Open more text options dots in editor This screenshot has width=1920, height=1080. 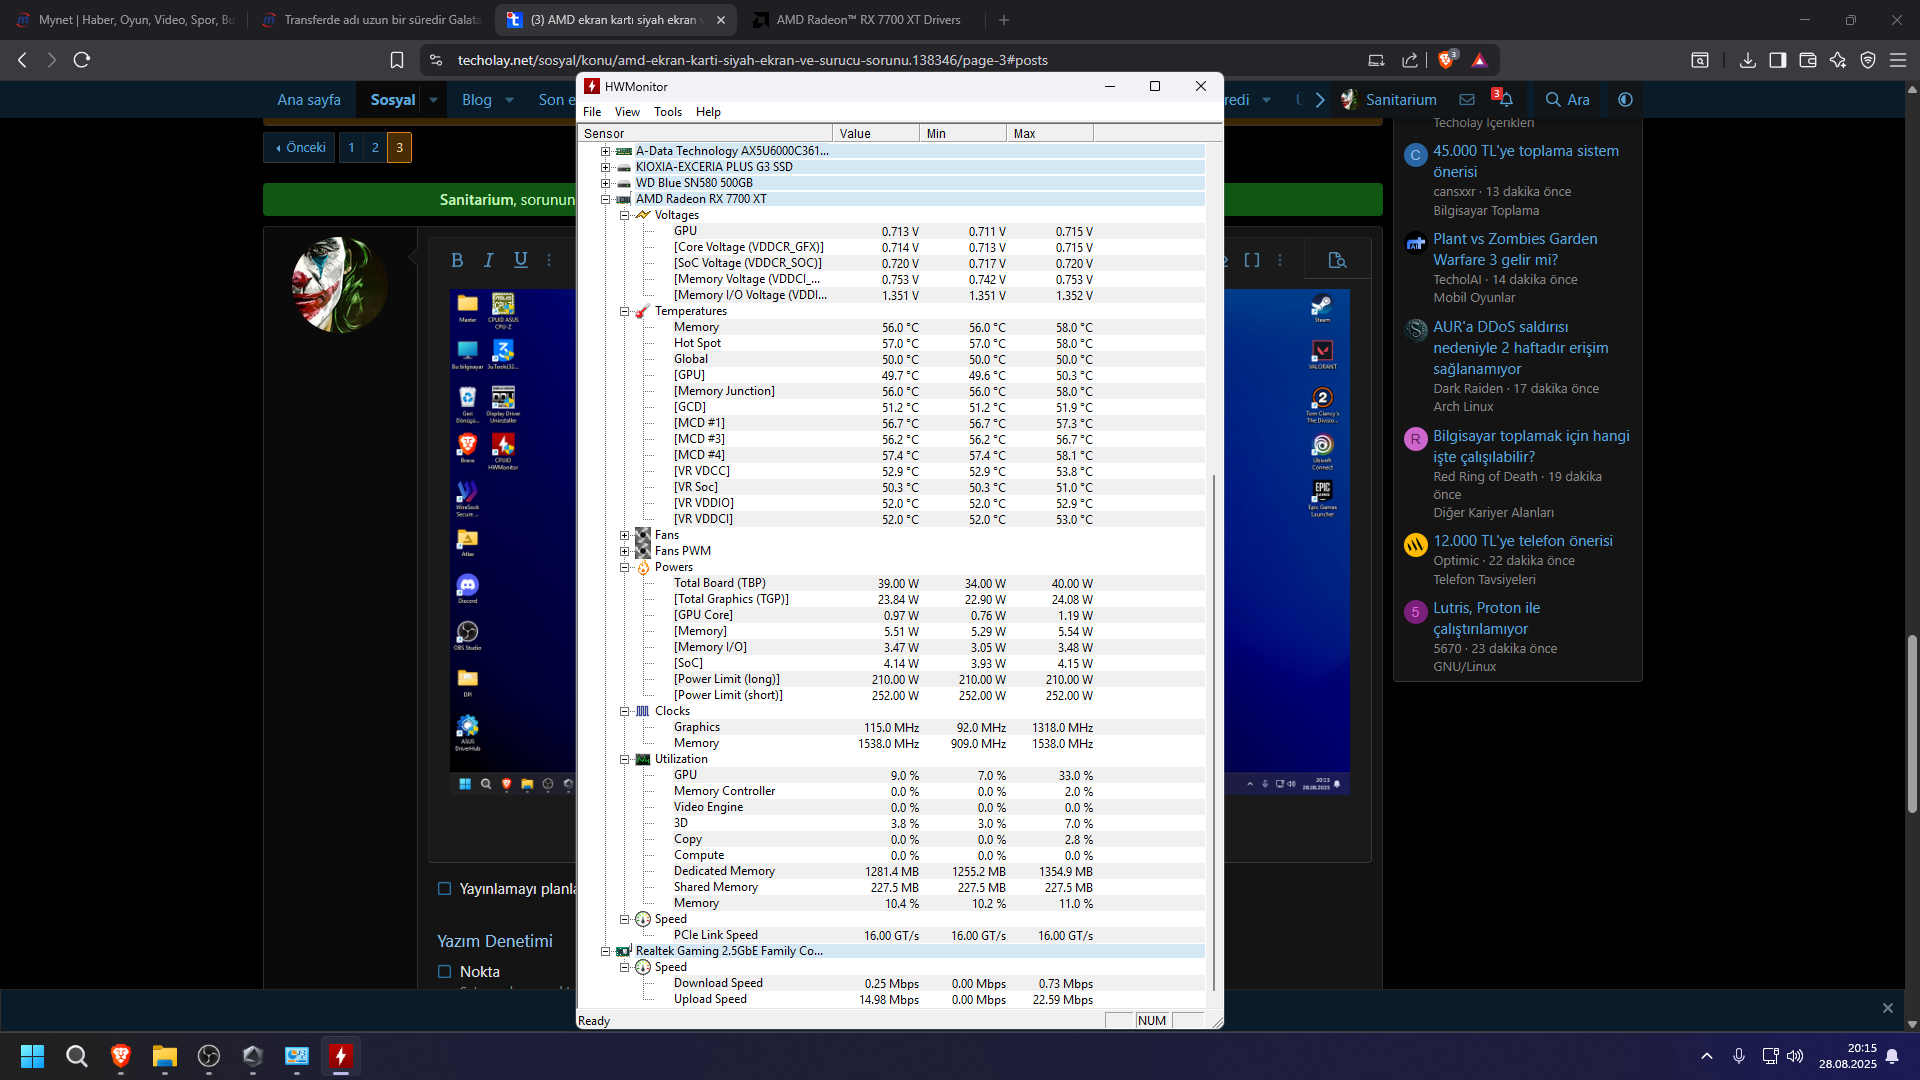click(x=549, y=260)
